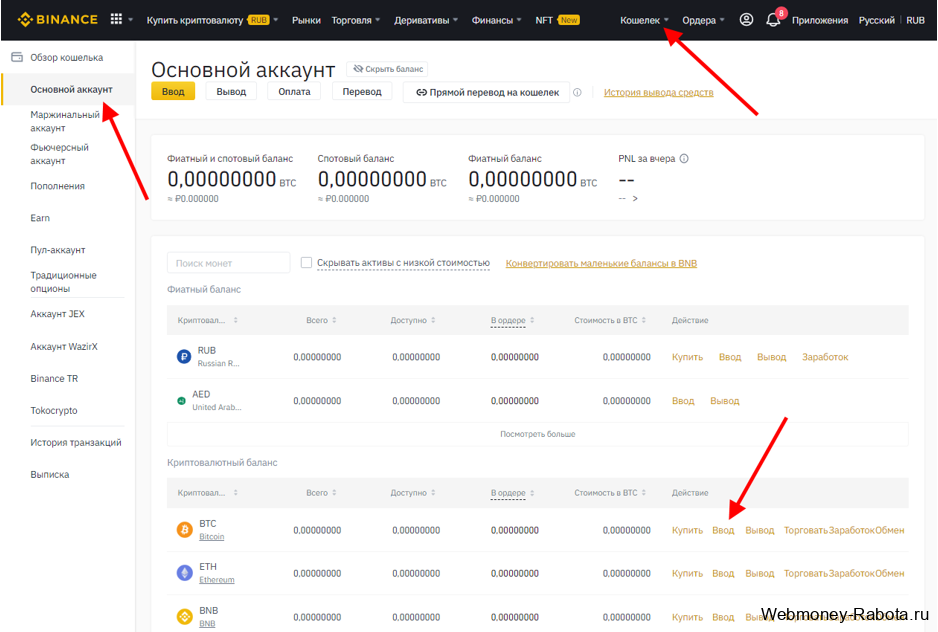The width and height of the screenshot is (938, 632).
Task: Open История вывода средств link
Action: click(658, 92)
